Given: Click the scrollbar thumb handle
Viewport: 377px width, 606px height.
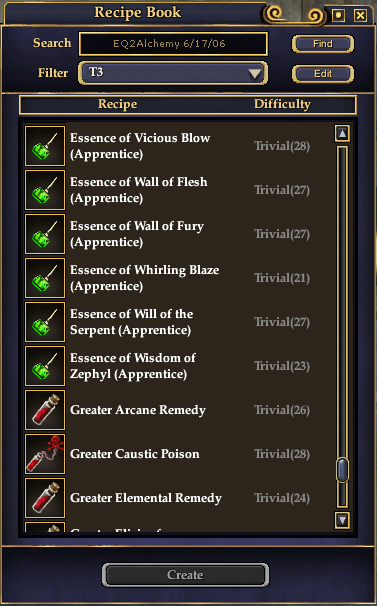Looking at the screenshot, I should tap(342, 470).
